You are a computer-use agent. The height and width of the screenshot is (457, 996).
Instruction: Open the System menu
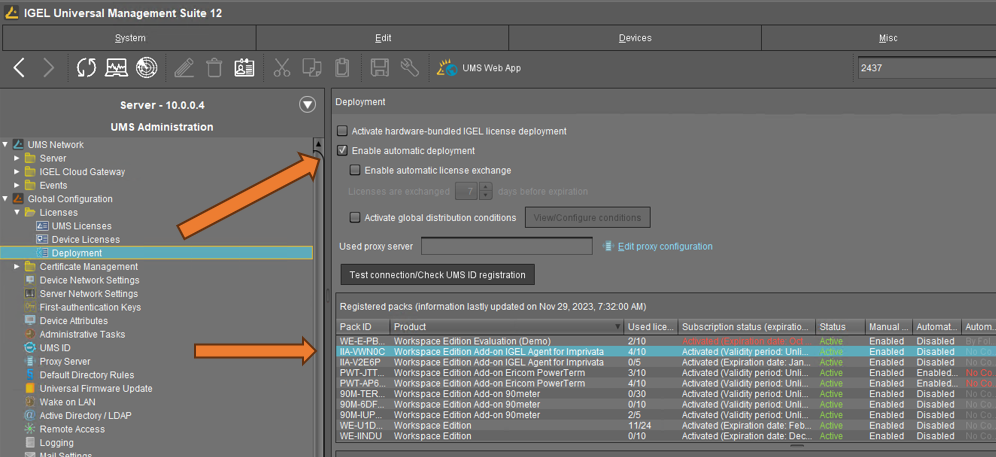[x=130, y=38]
